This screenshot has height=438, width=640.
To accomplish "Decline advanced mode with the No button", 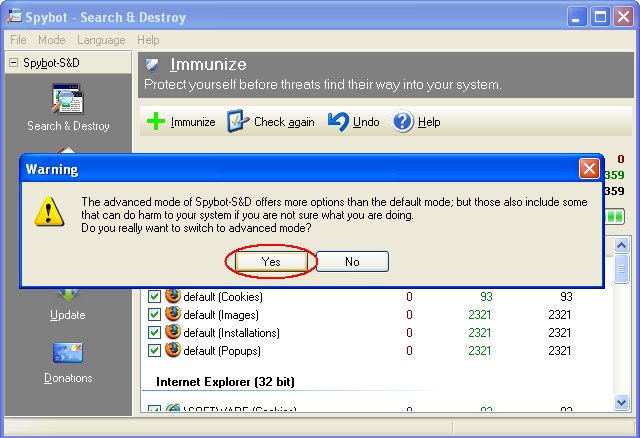I will pos(352,262).
